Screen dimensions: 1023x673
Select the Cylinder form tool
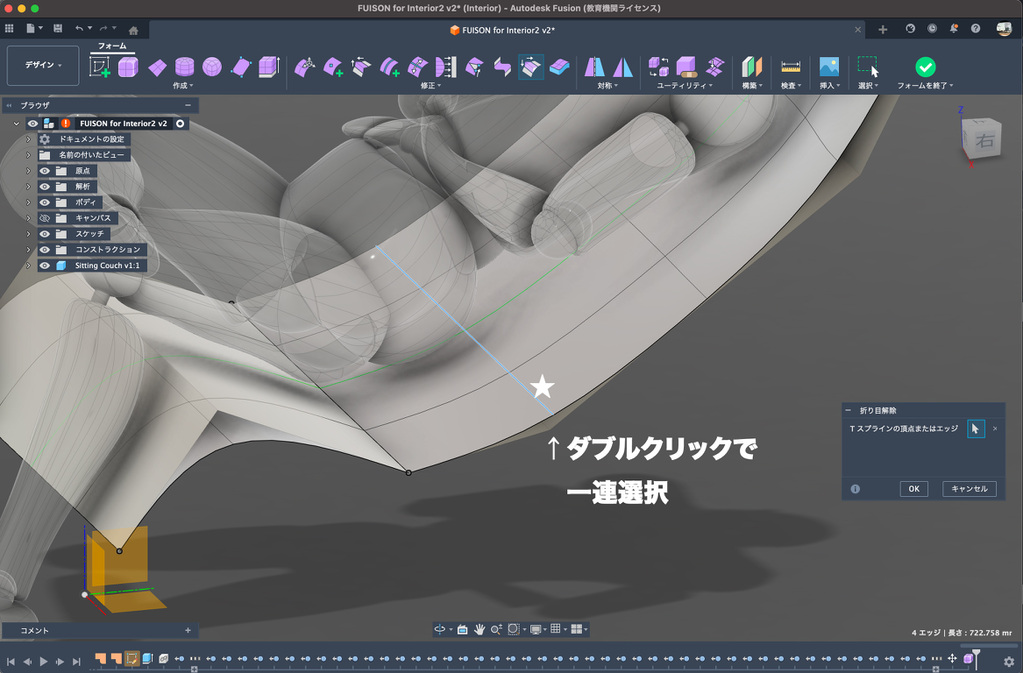(184, 67)
